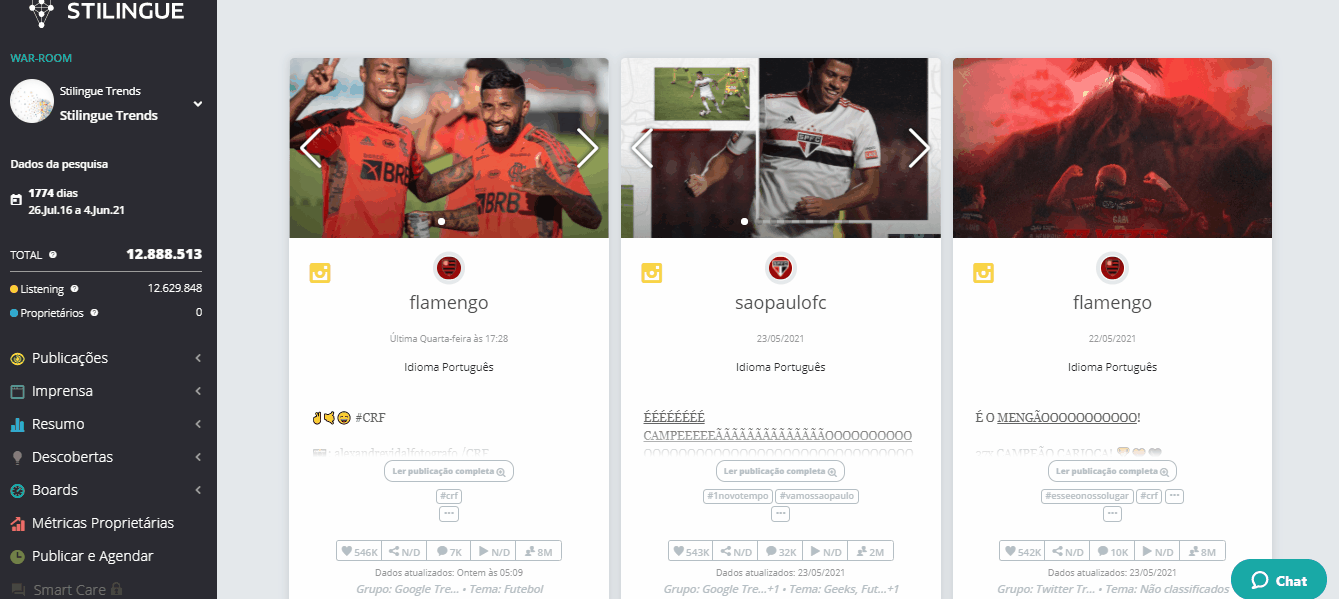Click the calendar icon under Dados da pesquisa

point(16,200)
